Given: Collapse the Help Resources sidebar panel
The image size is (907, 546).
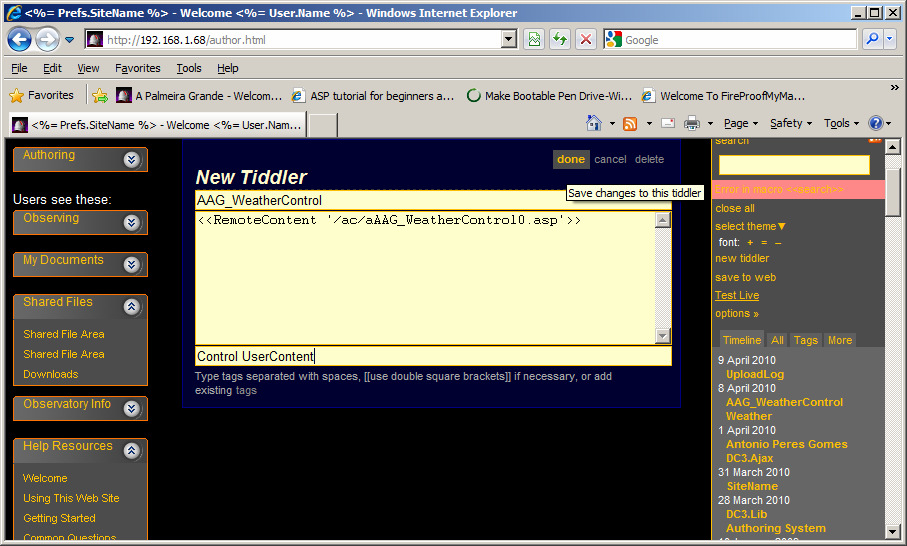Looking at the screenshot, I should pos(132,451).
